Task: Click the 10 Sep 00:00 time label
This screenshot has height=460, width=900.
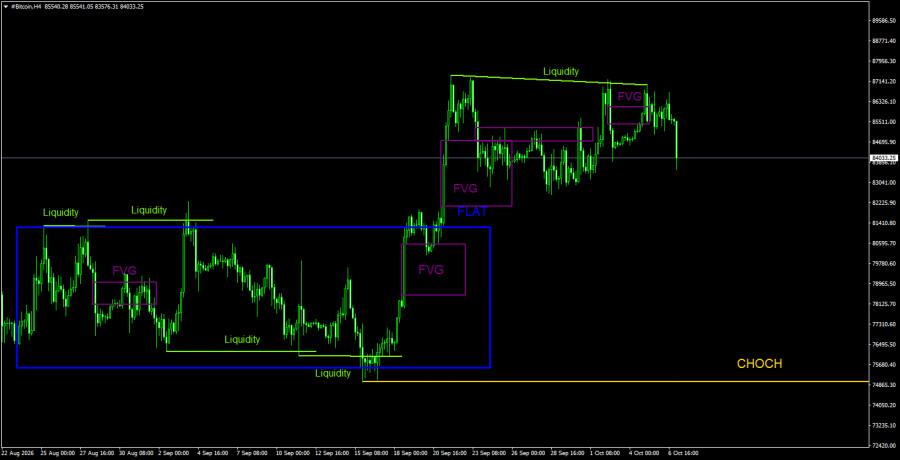Action: tap(293, 453)
